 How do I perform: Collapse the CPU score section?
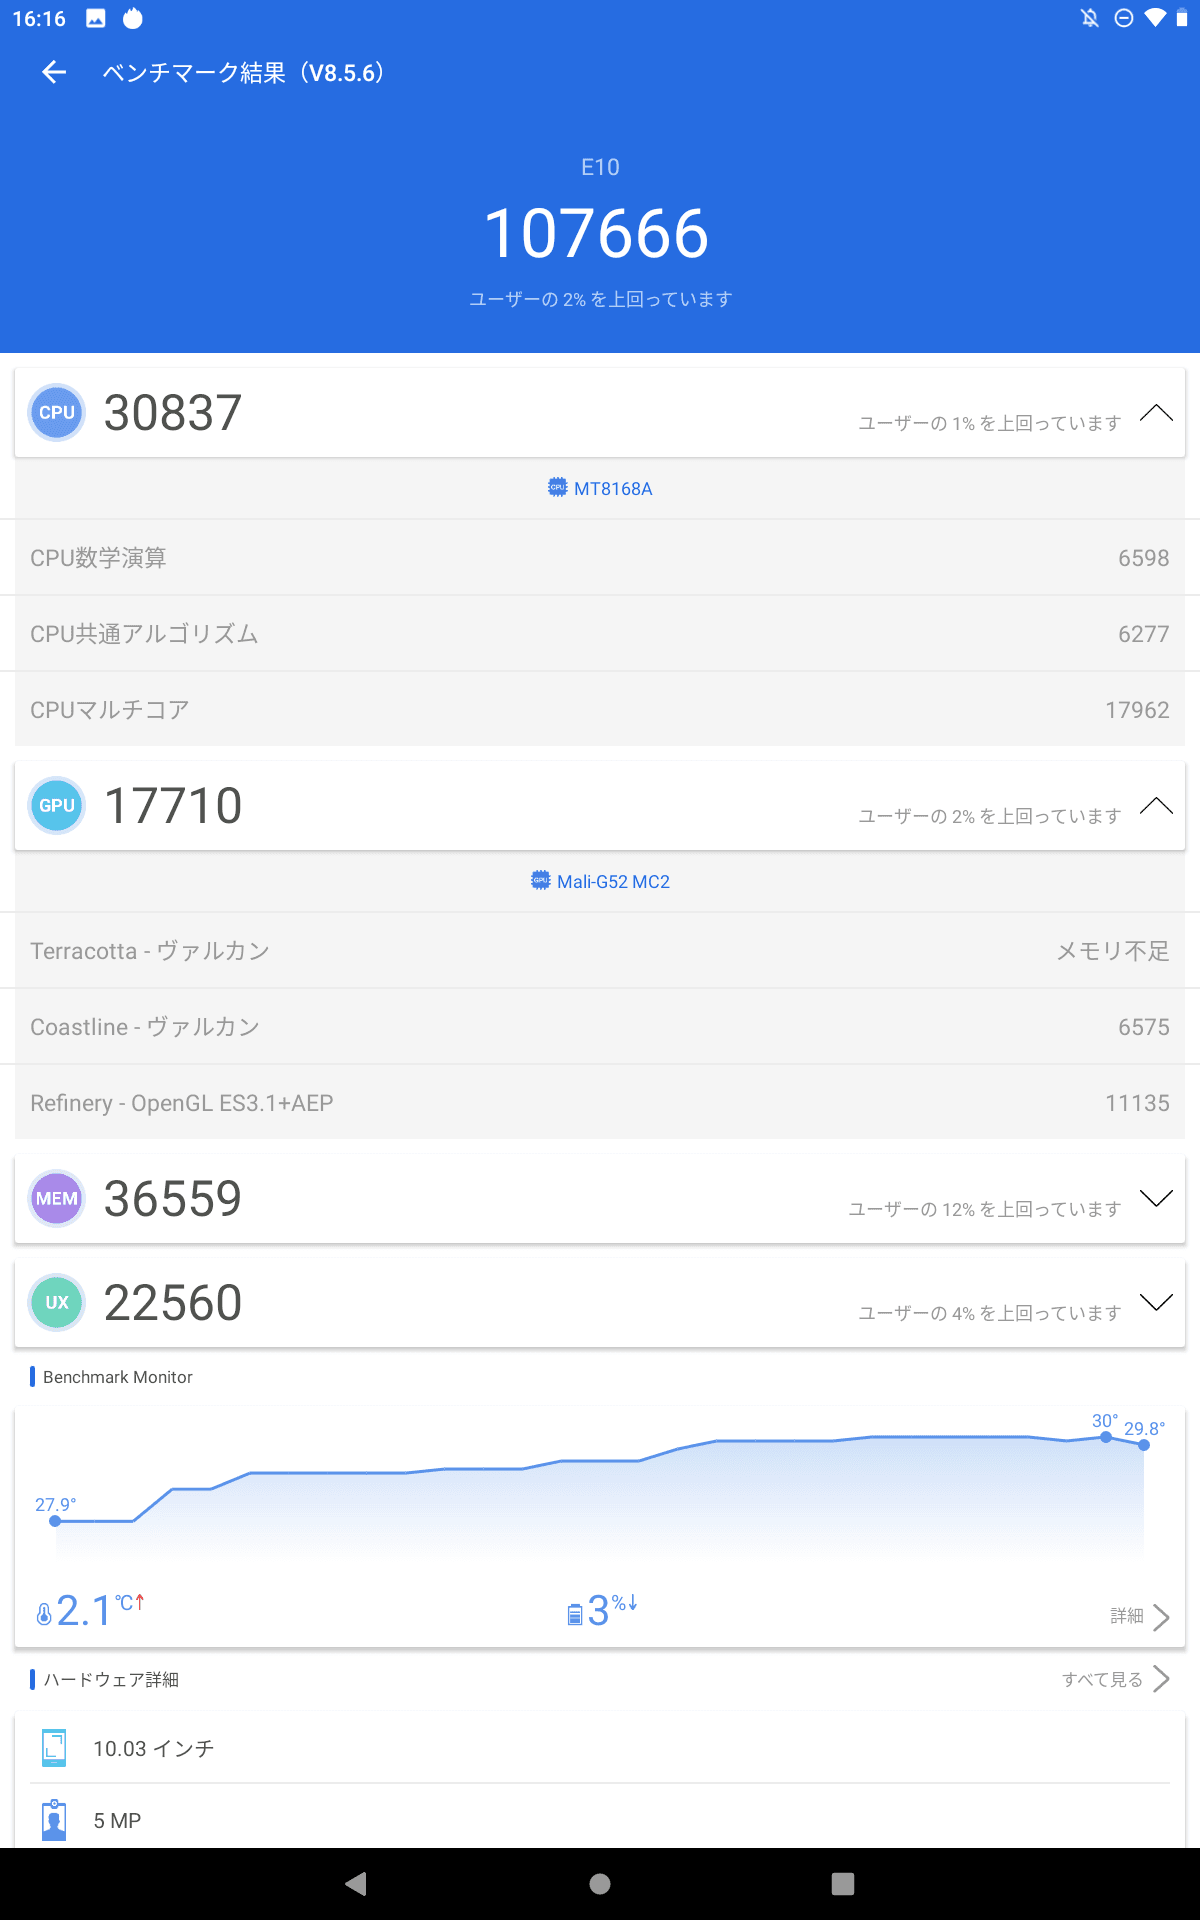(x=1156, y=413)
